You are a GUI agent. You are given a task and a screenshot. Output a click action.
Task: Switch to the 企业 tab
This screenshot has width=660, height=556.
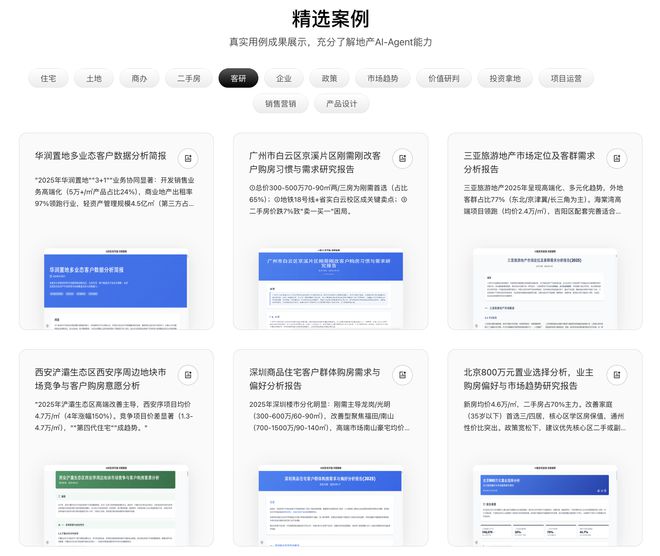pos(284,78)
